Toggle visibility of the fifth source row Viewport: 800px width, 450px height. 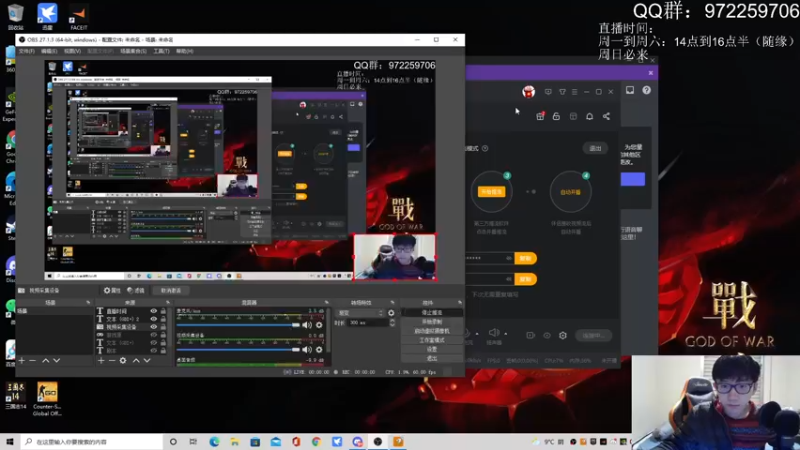154,343
